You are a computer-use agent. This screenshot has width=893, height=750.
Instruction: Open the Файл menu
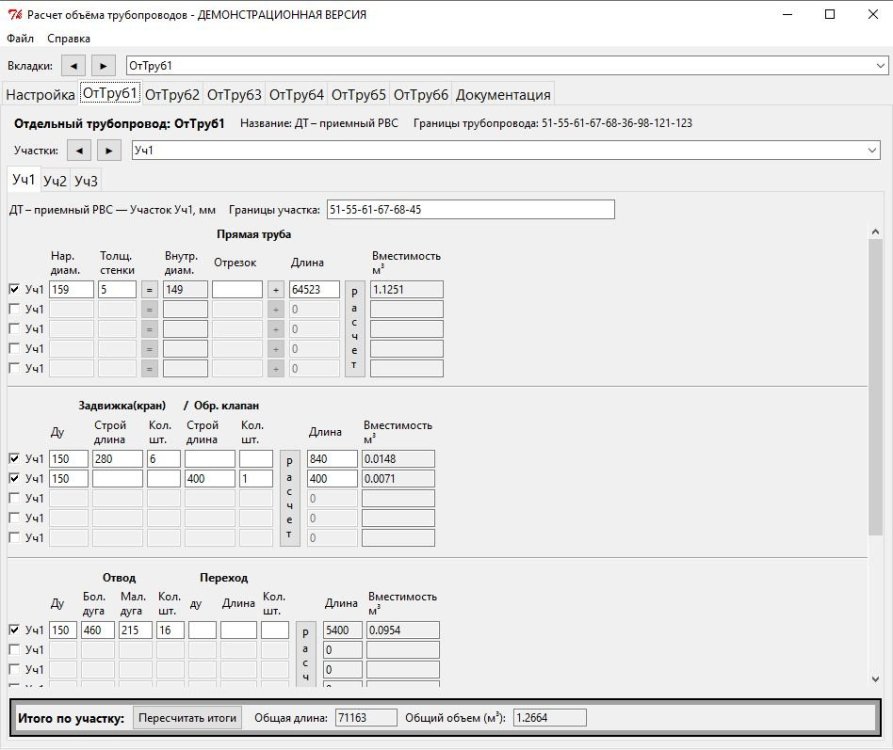[20, 38]
